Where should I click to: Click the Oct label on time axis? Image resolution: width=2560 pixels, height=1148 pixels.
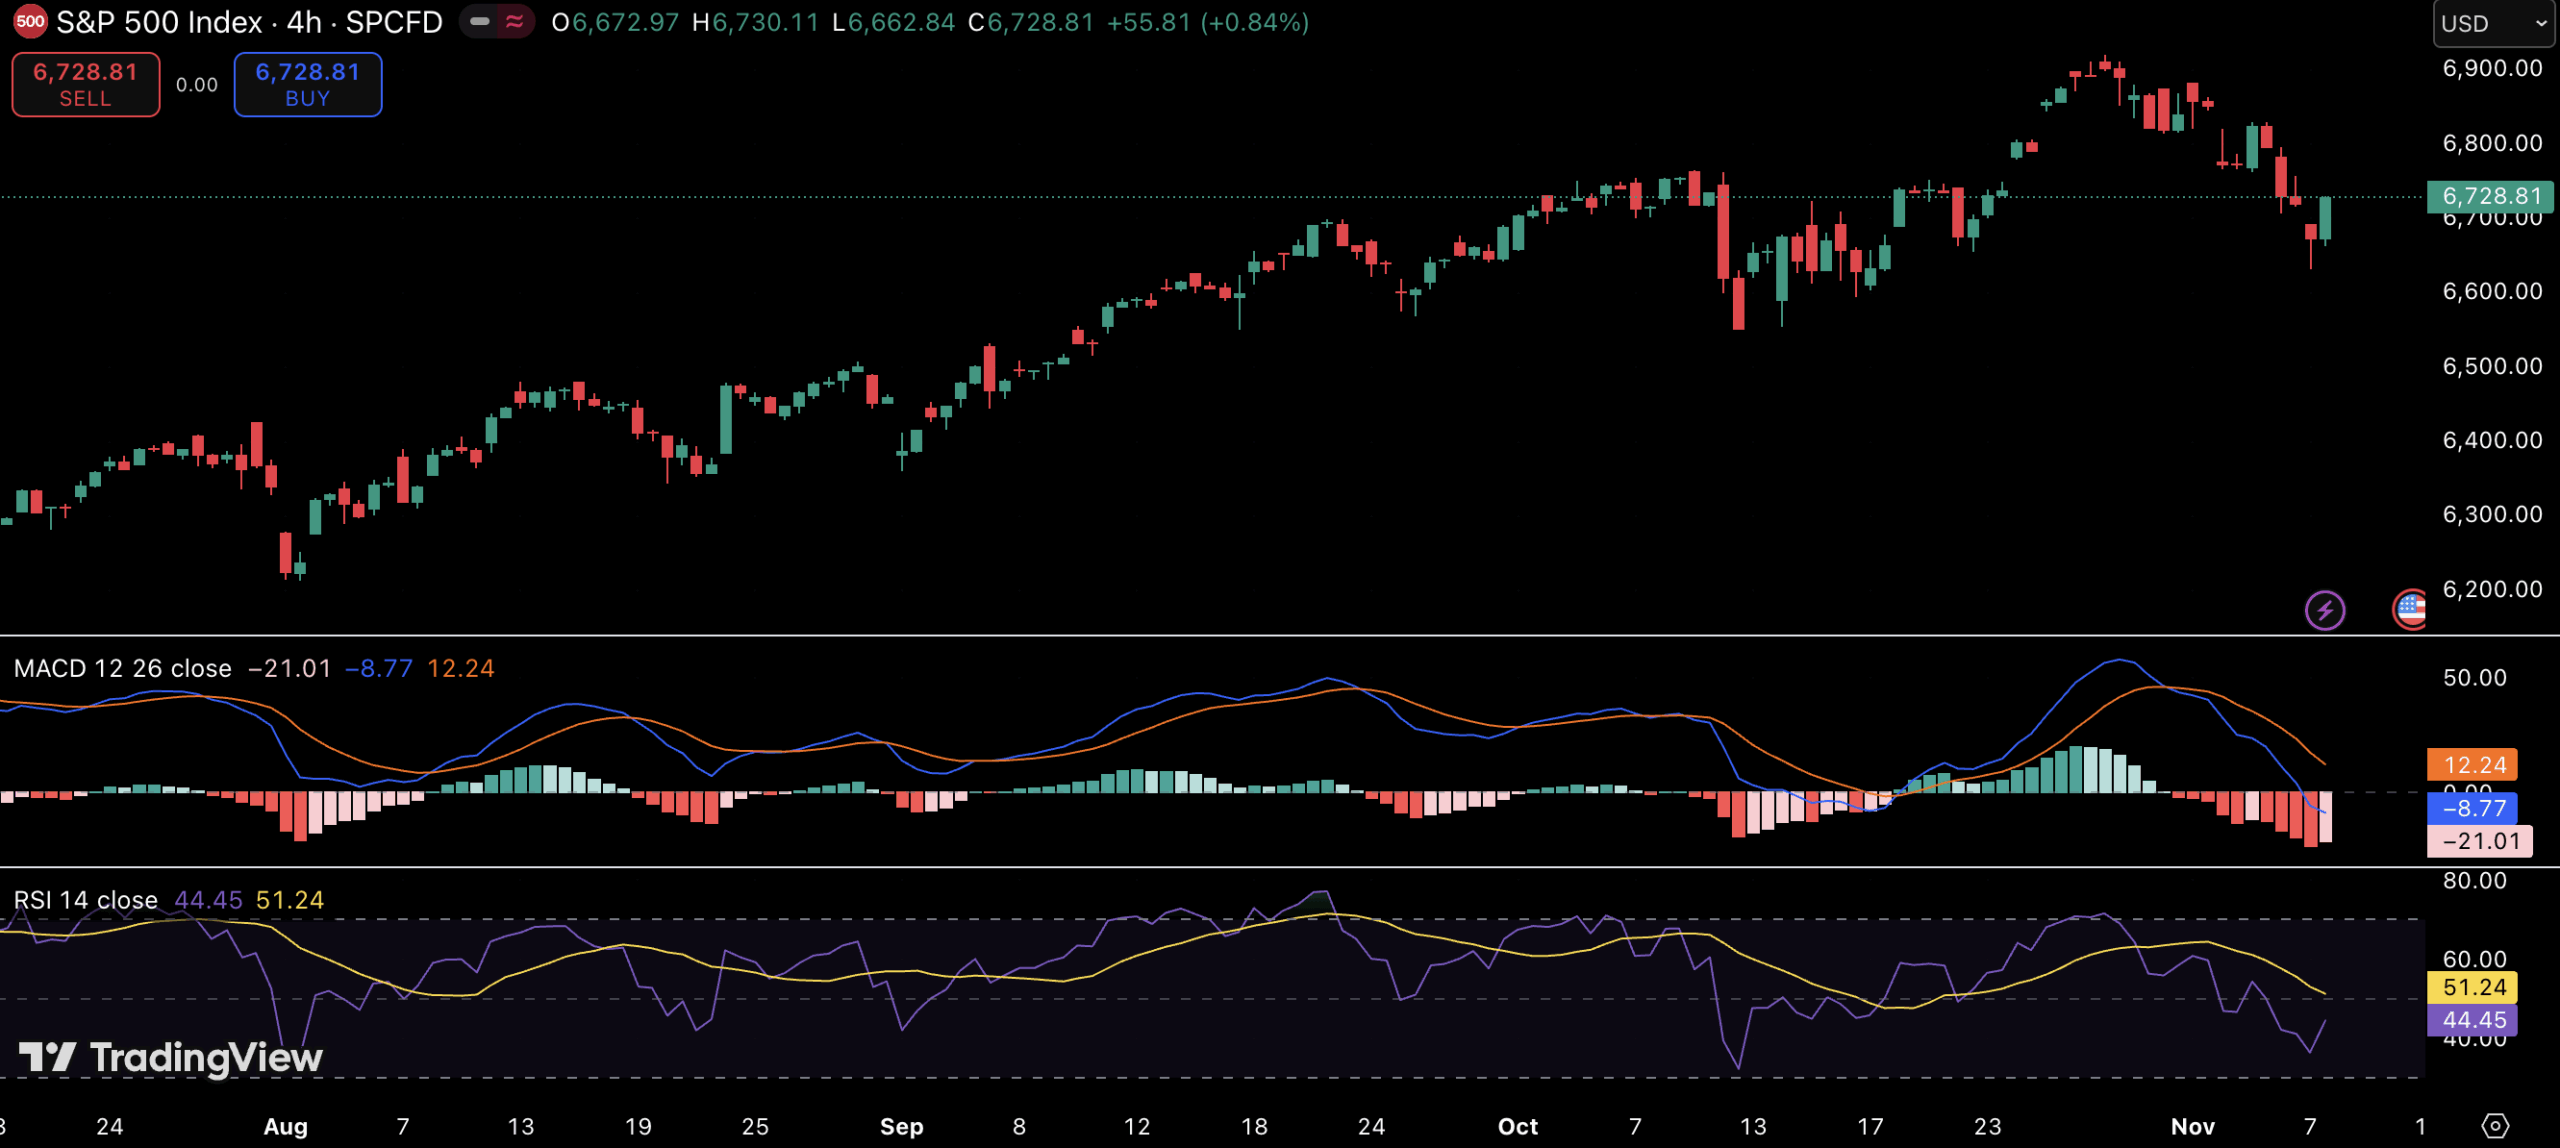(1517, 1126)
